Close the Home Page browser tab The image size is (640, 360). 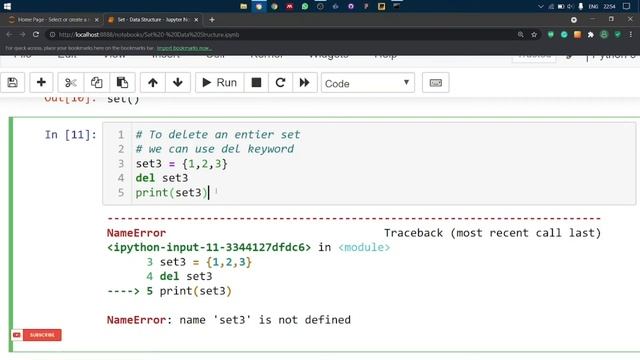97,20
